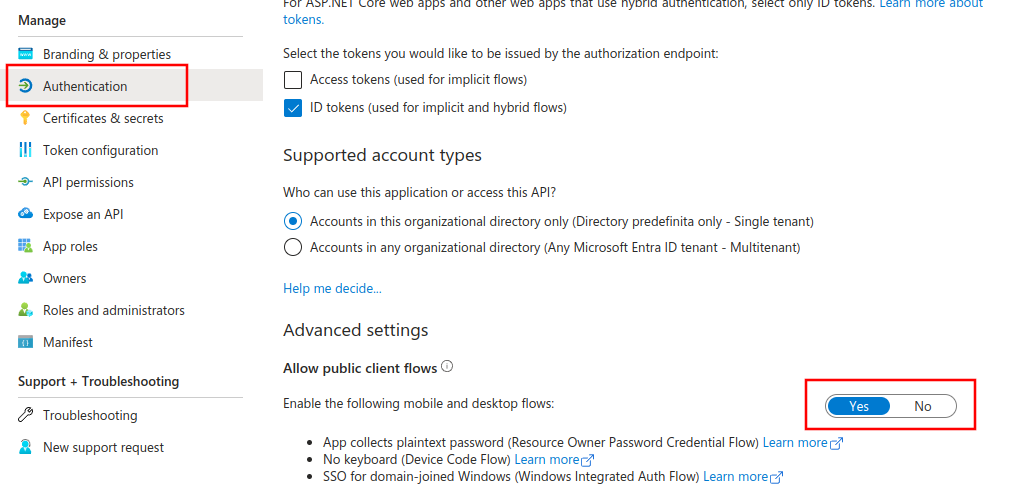Viewport: 1016px width, 495px height.
Task: Click the Owners people icon
Action: point(25,278)
